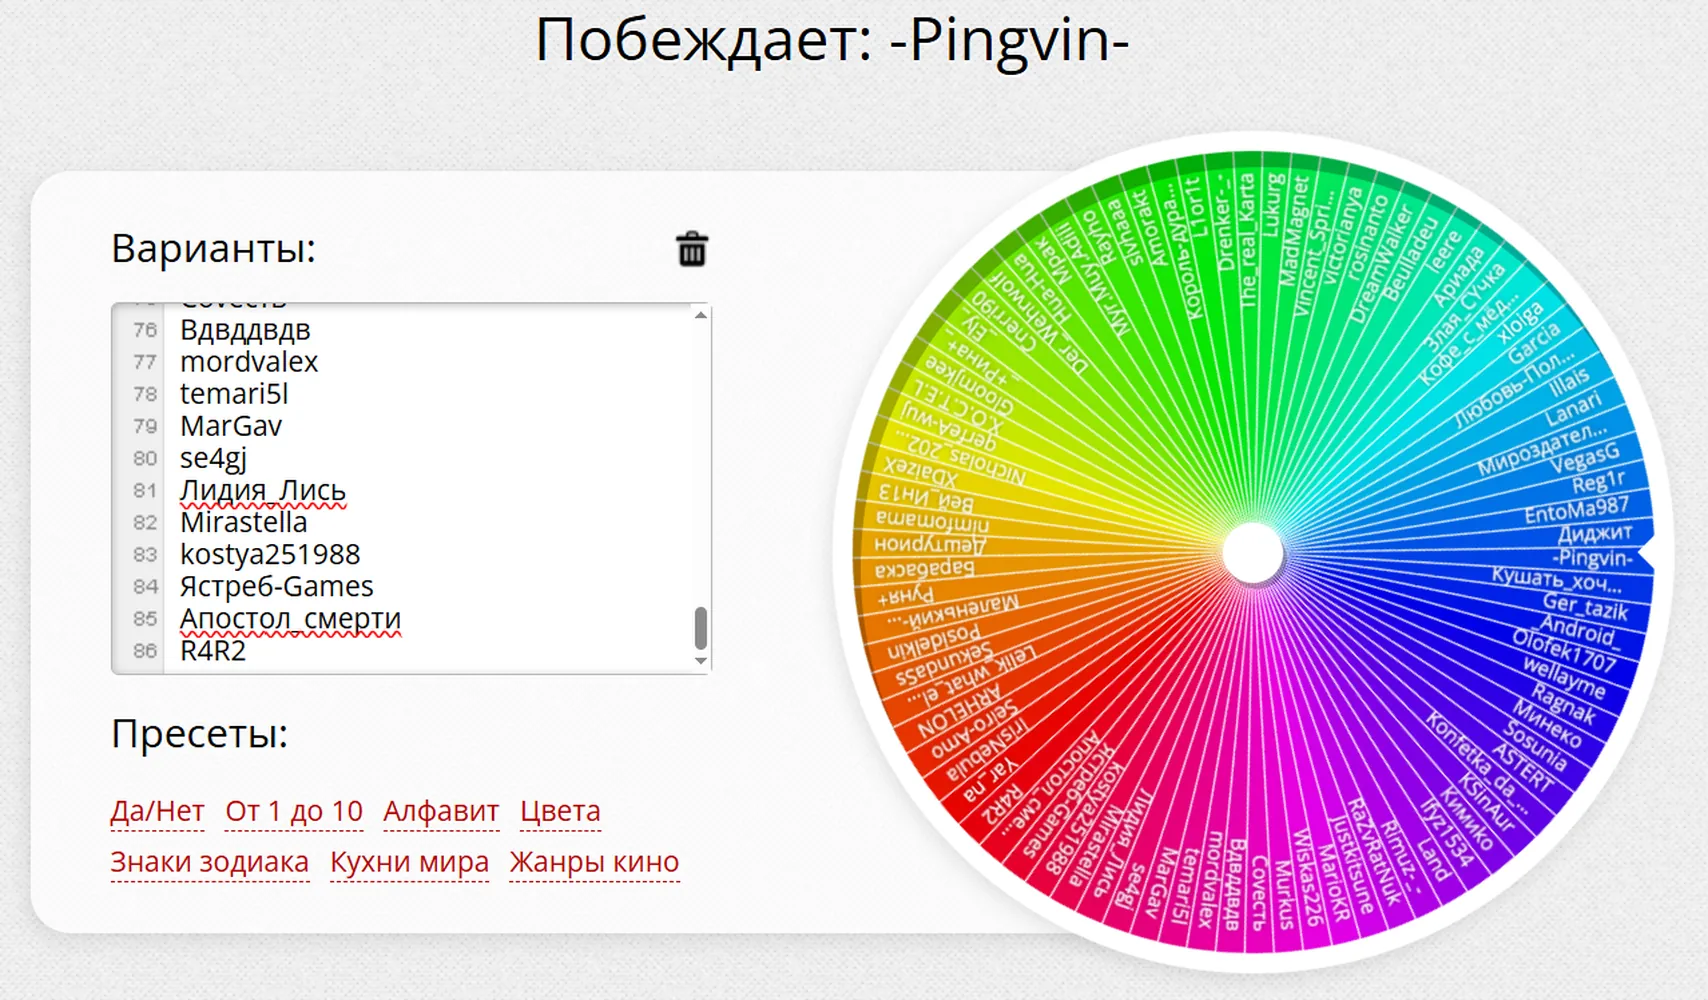
Task: Select the Знаки зодиака preset
Action: 209,862
